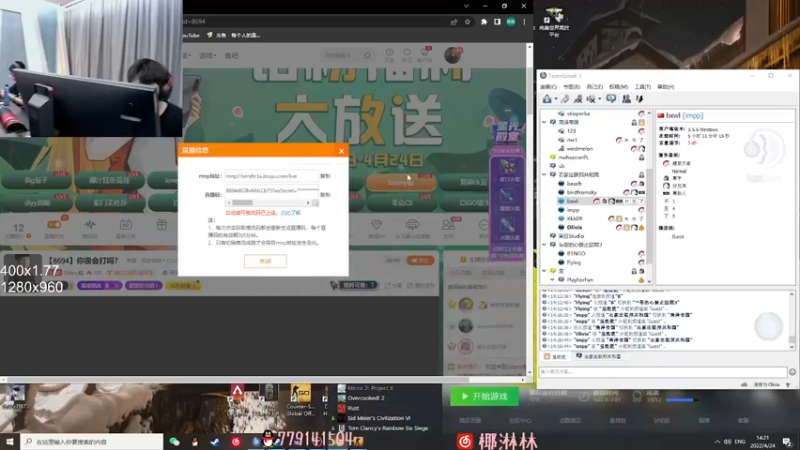Image resolution: width=800 pixels, height=450 pixels.
Task: Click Windows taskbar search box
Action: click(92, 441)
